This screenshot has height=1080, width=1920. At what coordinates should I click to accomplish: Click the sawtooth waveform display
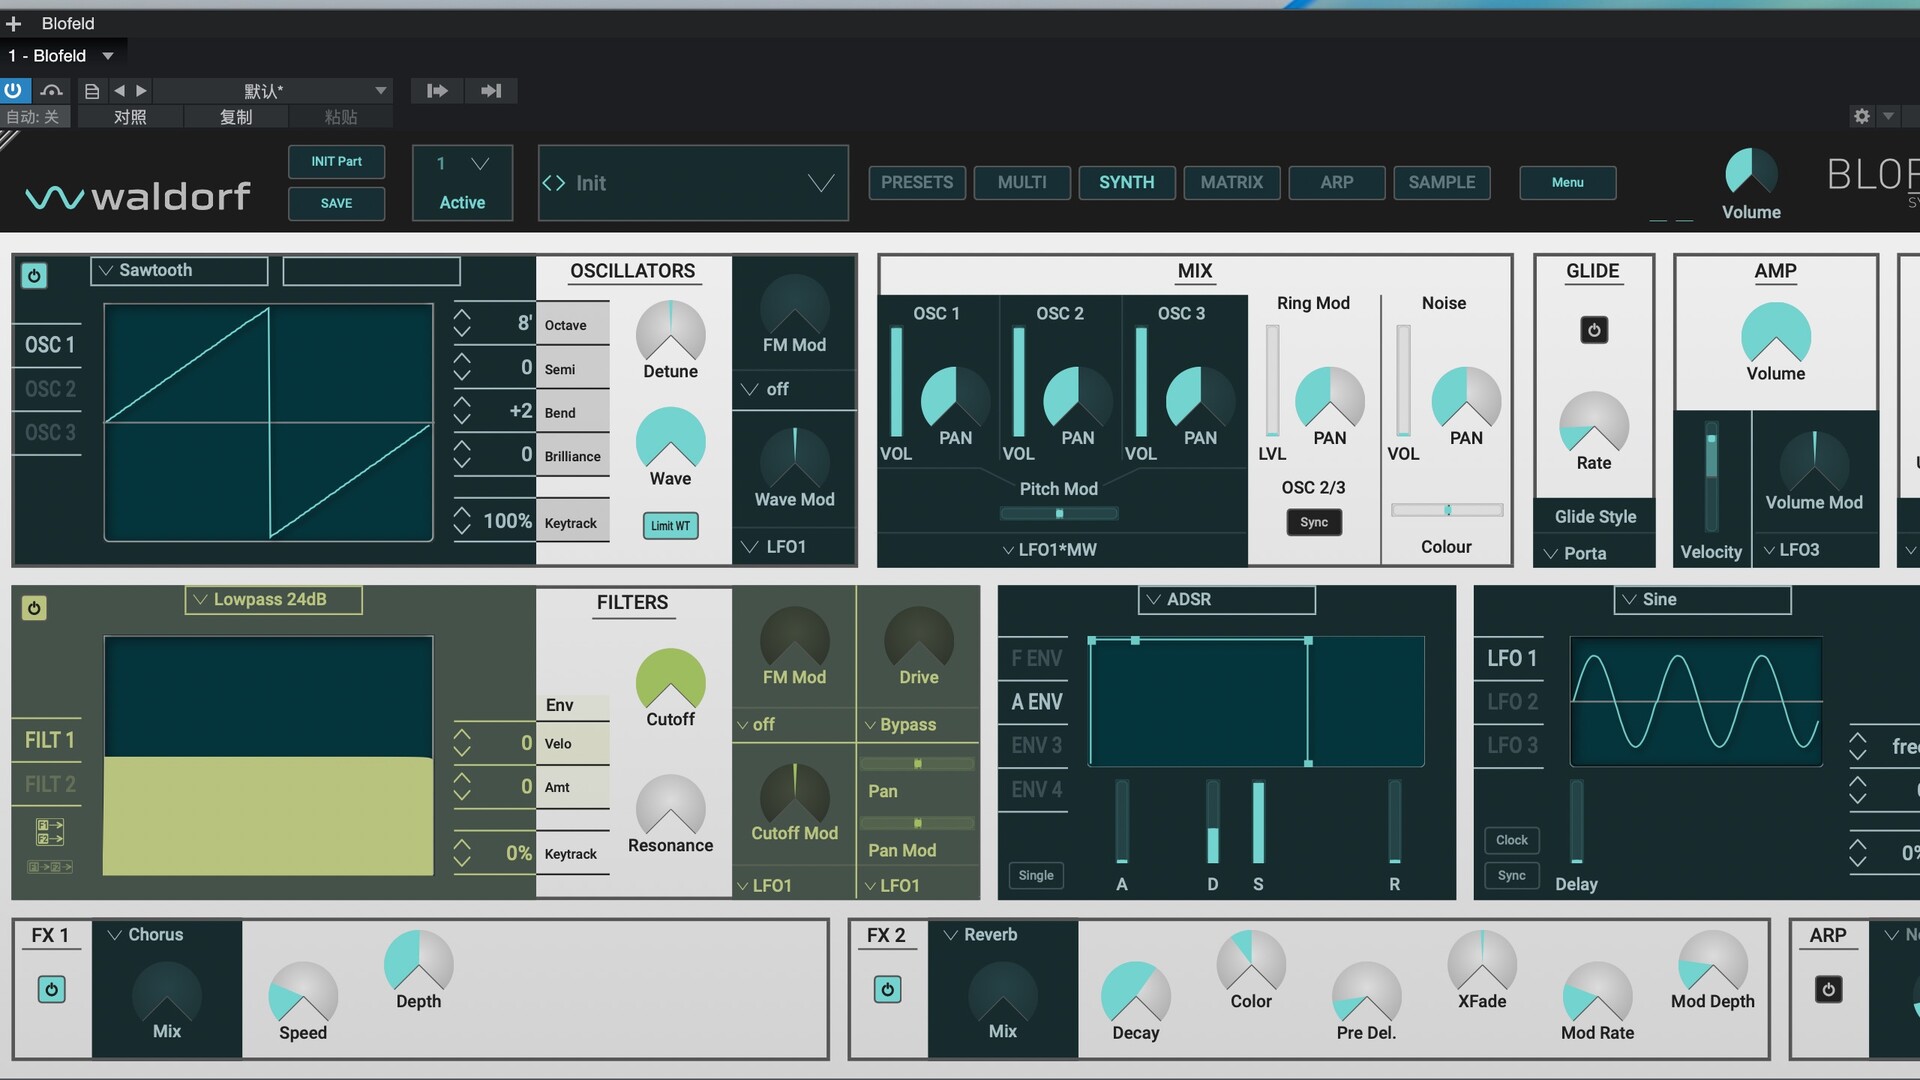[268, 423]
